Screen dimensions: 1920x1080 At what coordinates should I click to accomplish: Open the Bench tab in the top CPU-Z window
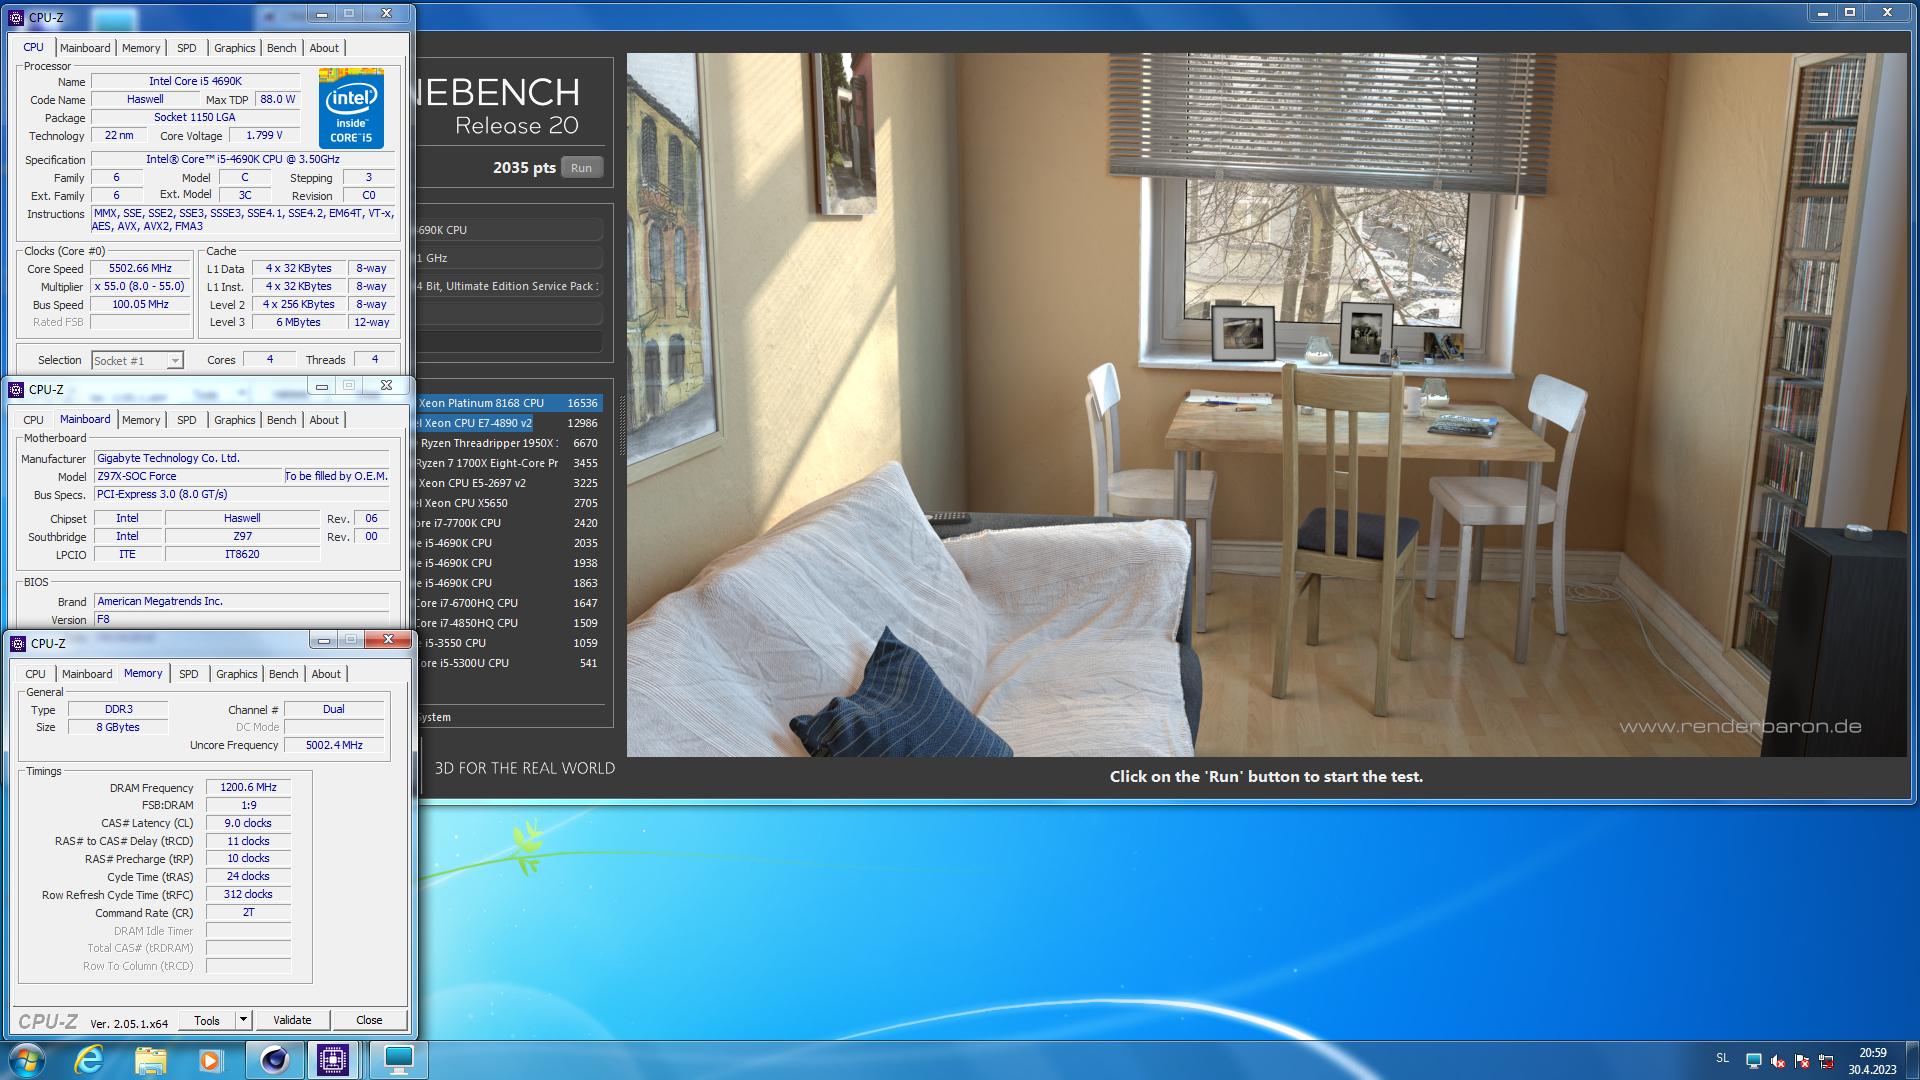[x=282, y=48]
